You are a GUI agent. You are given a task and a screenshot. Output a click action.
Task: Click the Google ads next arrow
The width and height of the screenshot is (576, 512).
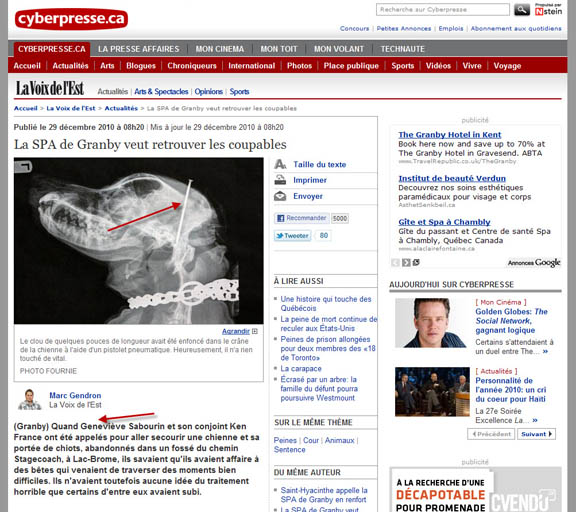(406, 263)
